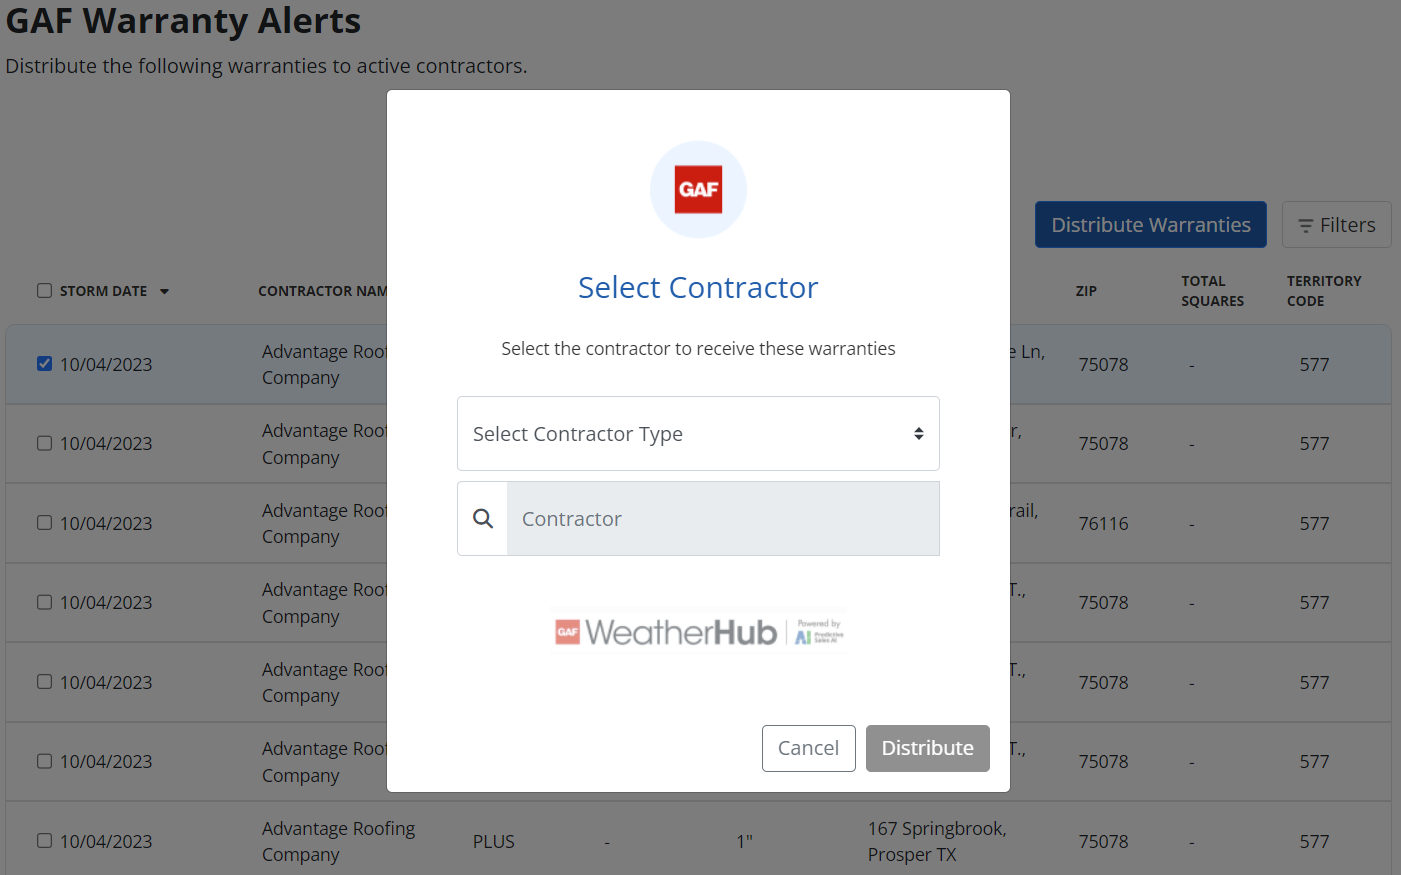Click the PLUS cell in the last row
This screenshot has width=1401, height=875.
493,842
